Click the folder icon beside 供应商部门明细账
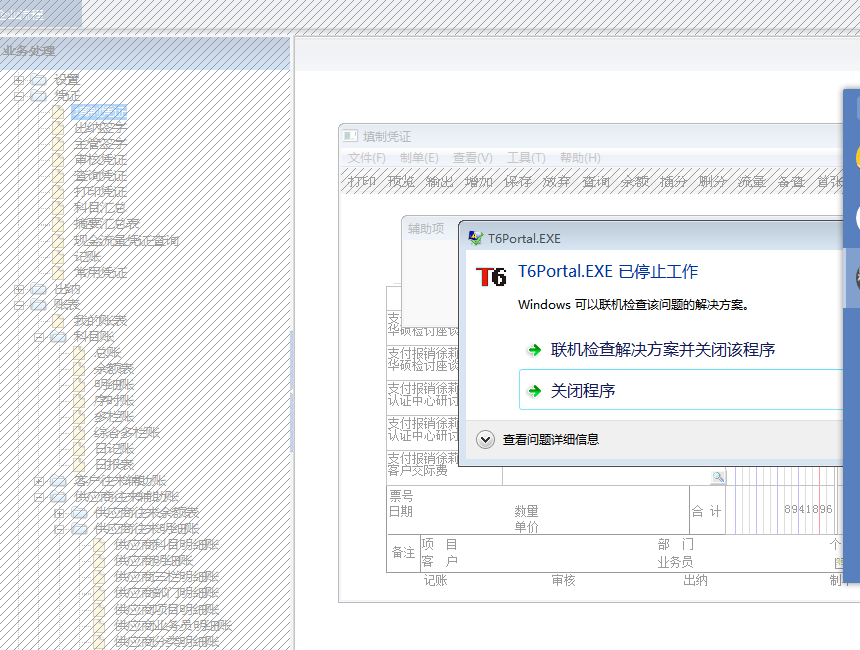Image resolution: width=860 pixels, height=650 pixels. pyautogui.click(x=99, y=593)
